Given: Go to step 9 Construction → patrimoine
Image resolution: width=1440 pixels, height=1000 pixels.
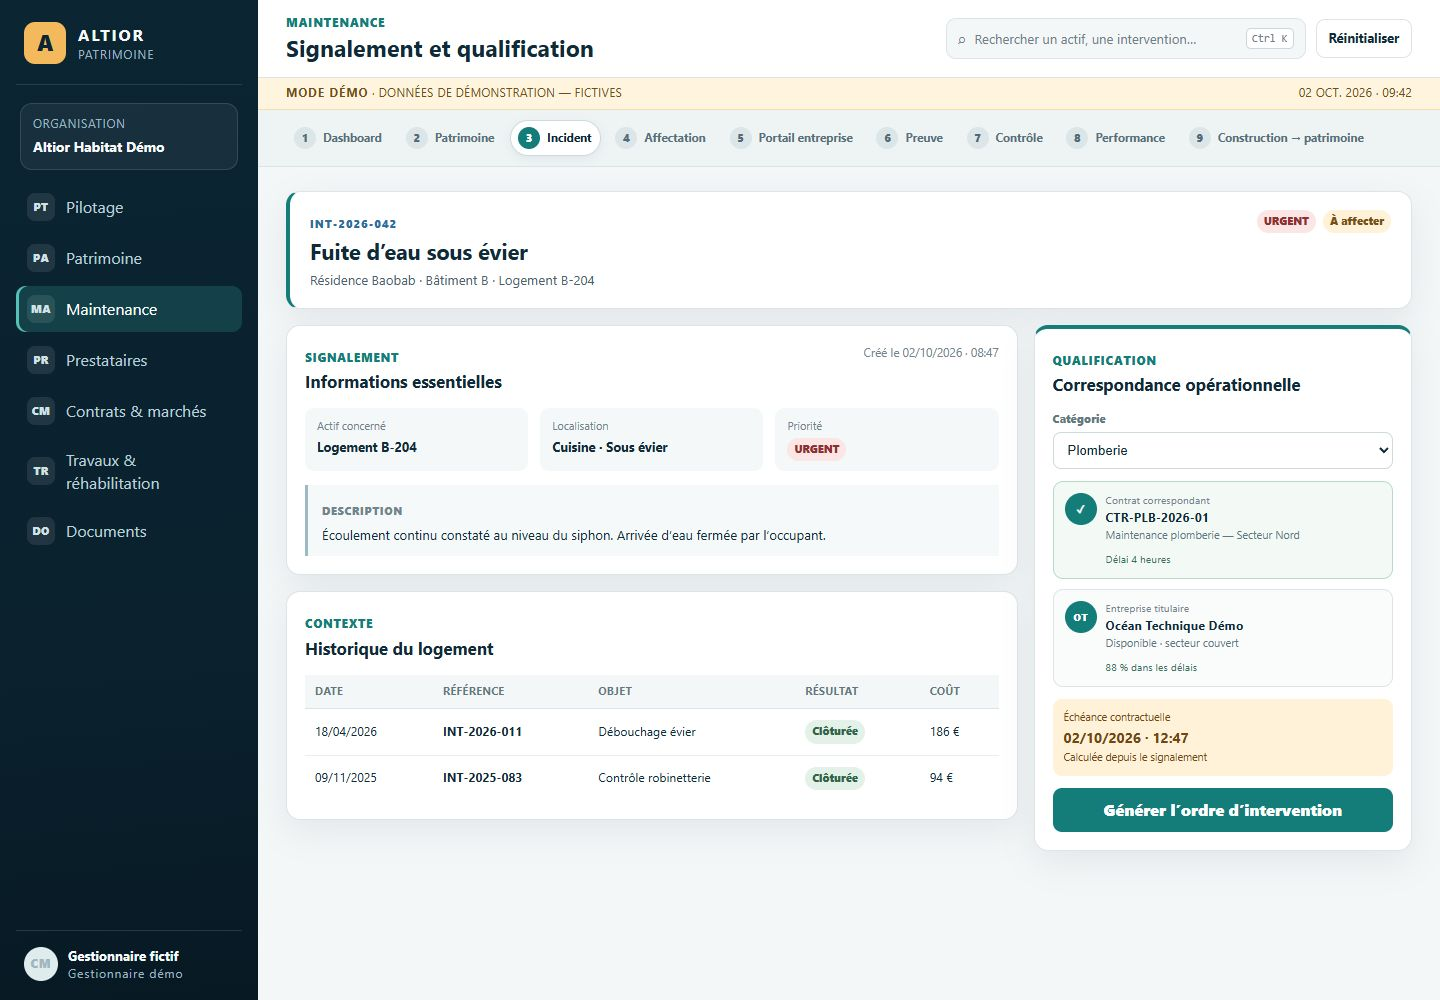Looking at the screenshot, I should pos(1278,138).
